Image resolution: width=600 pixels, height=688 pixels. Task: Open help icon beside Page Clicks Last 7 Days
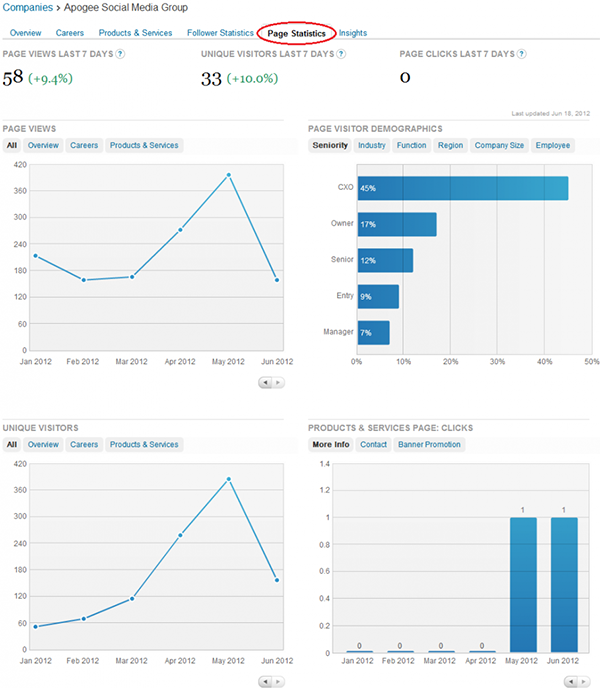click(521, 54)
